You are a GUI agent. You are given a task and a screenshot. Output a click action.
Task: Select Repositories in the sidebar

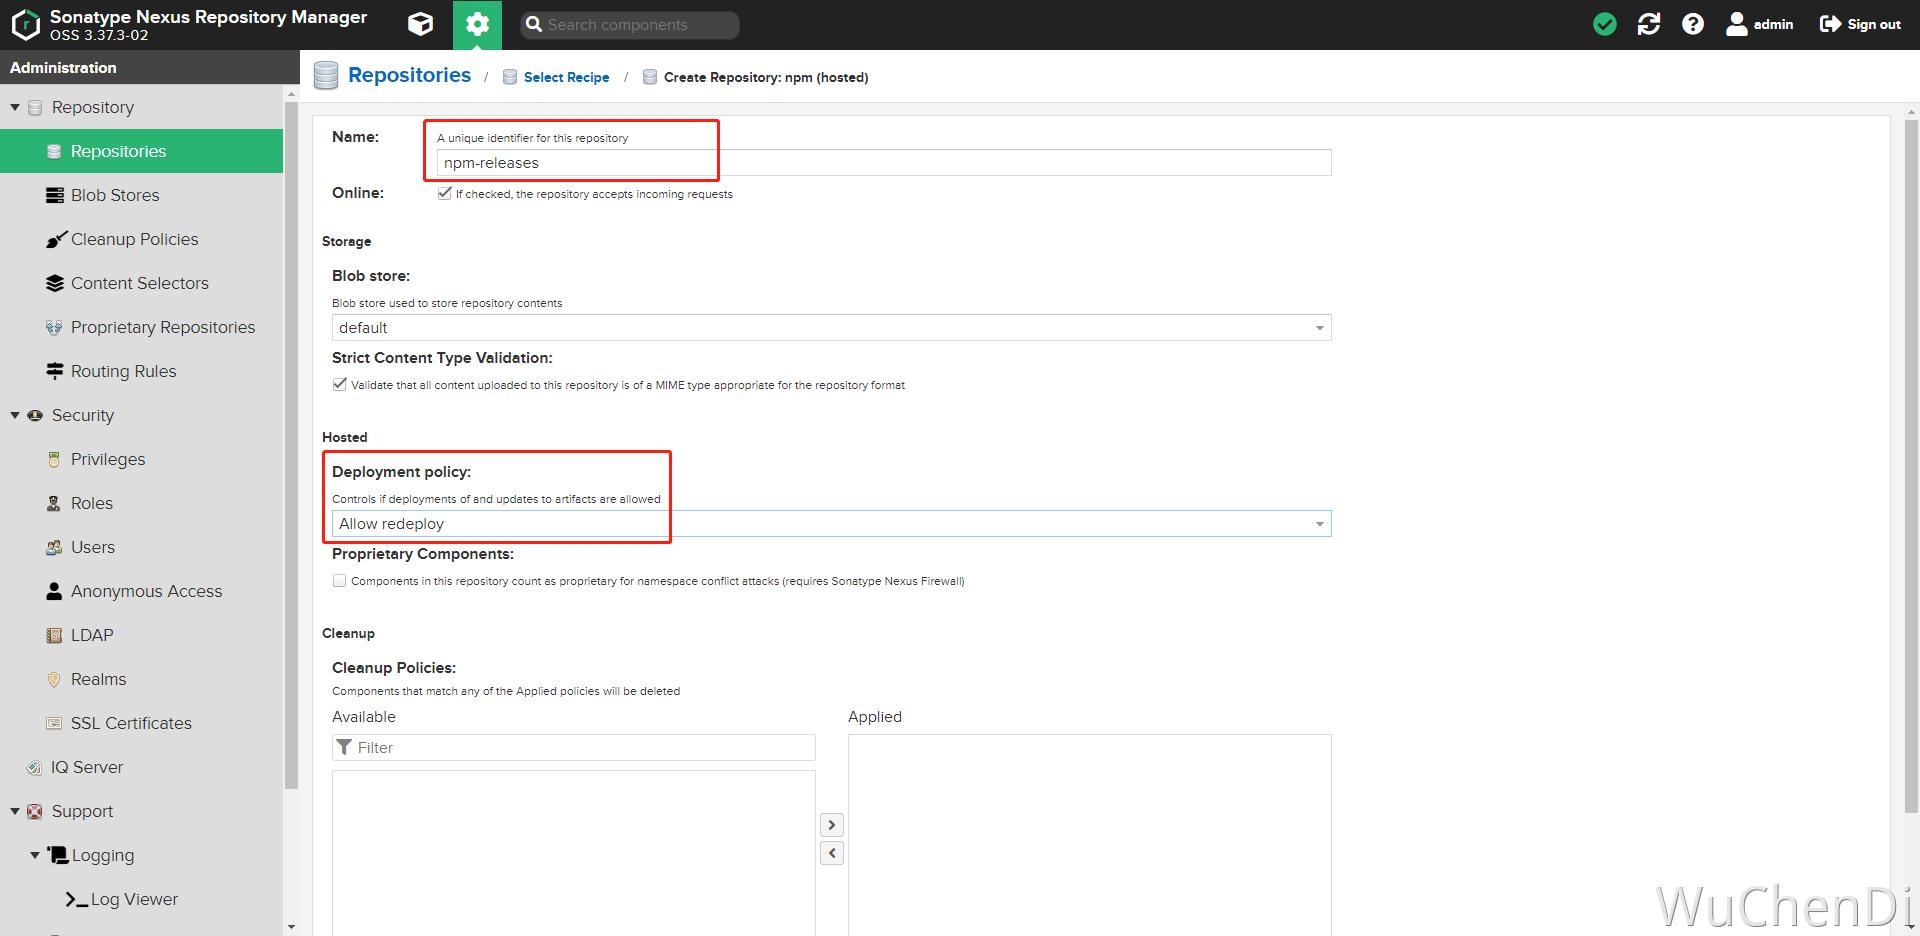coord(142,151)
